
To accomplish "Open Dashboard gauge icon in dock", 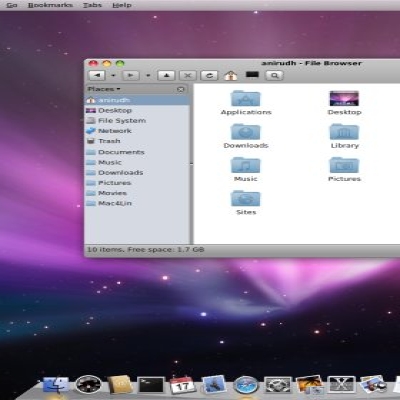I will coord(88,385).
